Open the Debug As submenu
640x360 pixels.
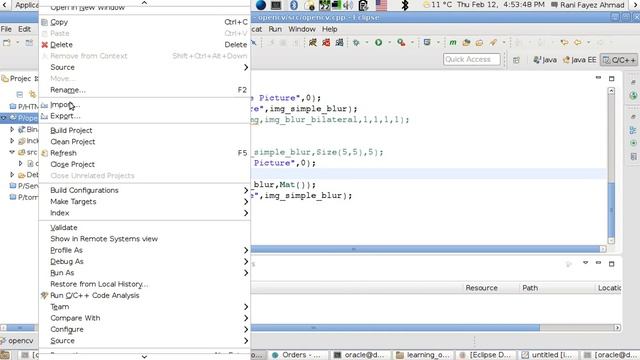[144, 262]
